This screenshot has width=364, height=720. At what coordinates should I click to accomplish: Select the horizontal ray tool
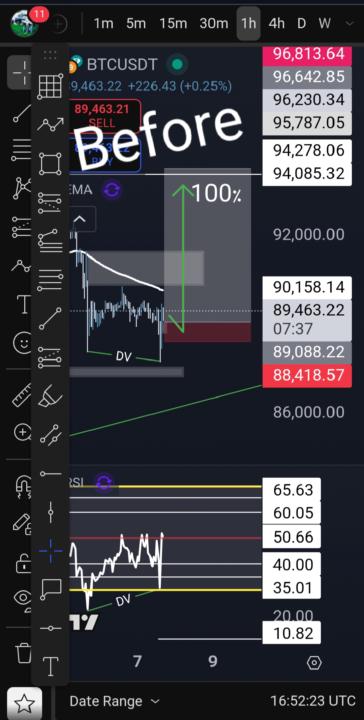[x=50, y=473]
